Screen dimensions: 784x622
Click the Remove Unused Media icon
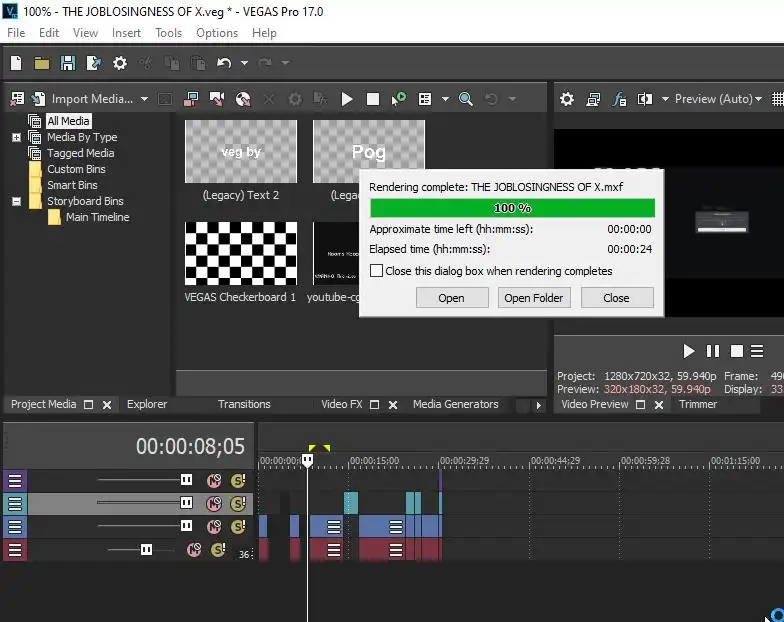tap(17, 98)
